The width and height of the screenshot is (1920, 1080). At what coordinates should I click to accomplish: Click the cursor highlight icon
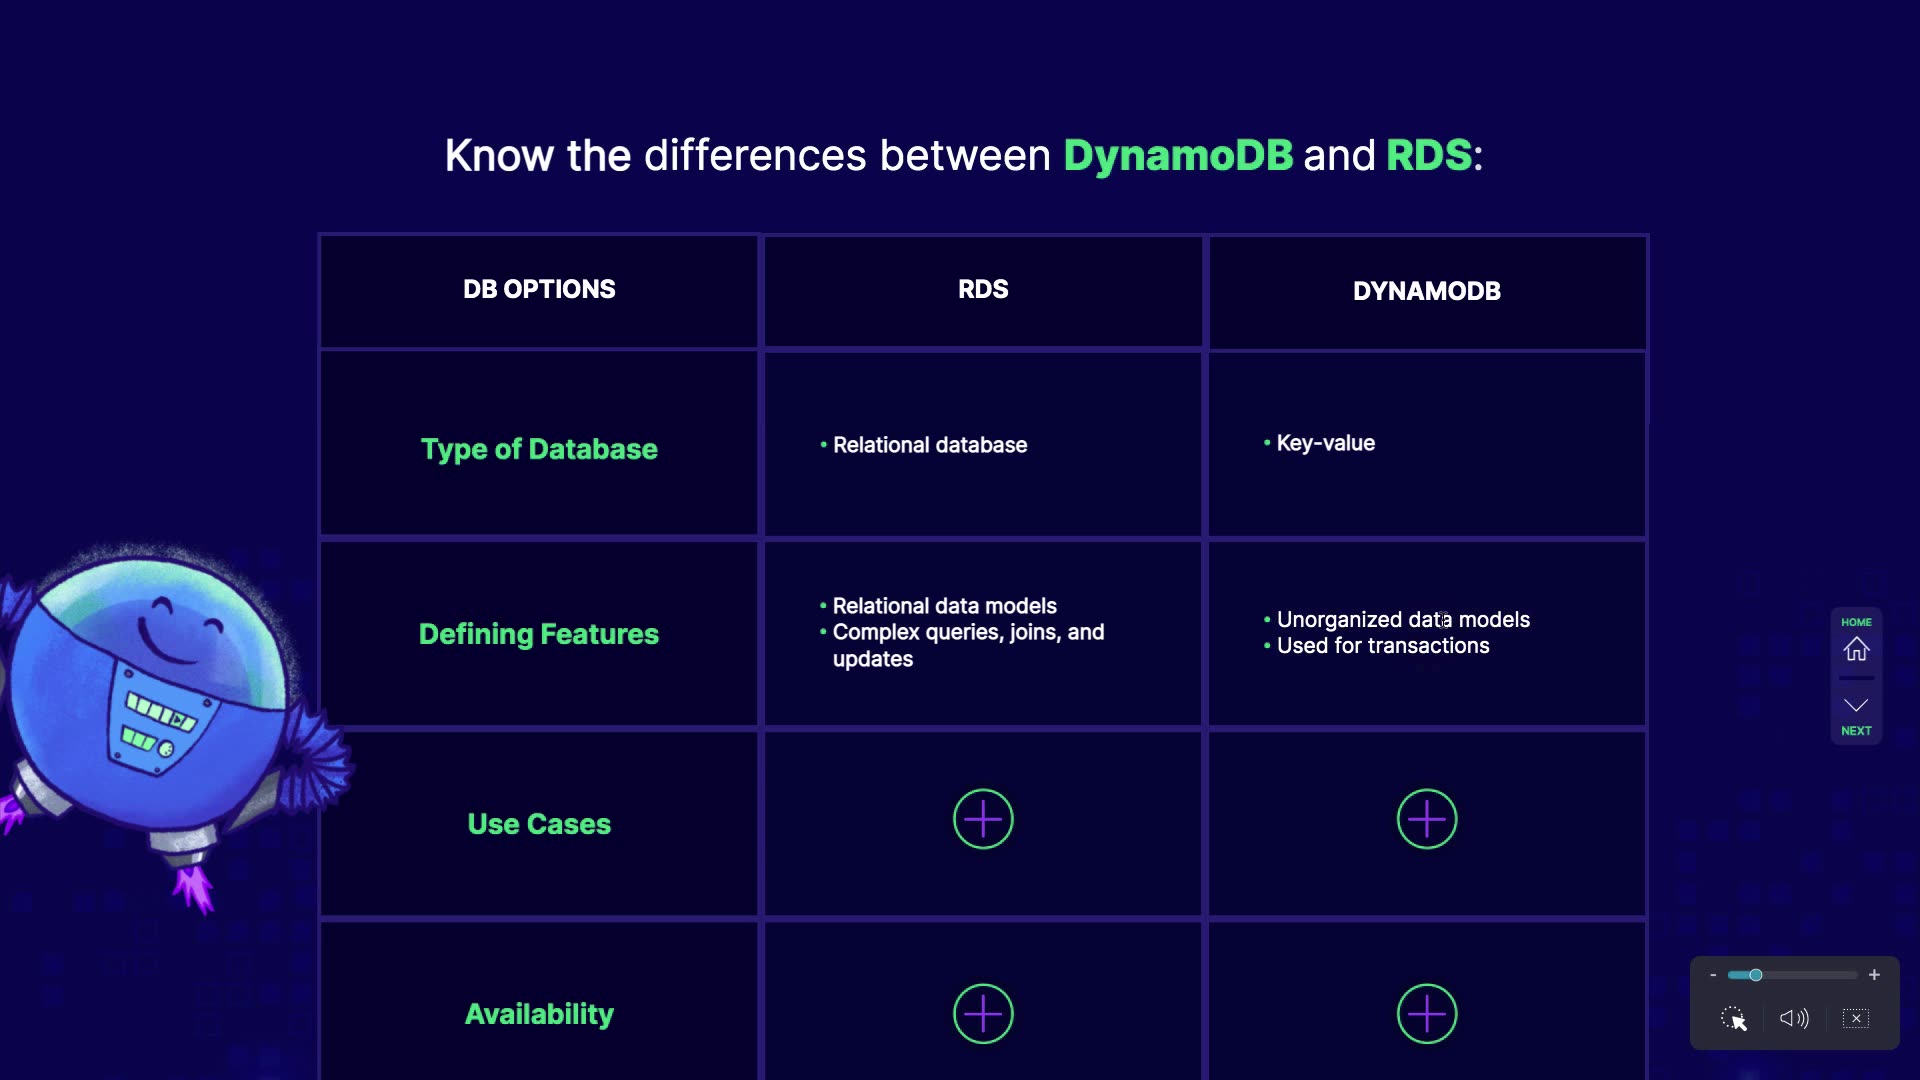(x=1734, y=1018)
